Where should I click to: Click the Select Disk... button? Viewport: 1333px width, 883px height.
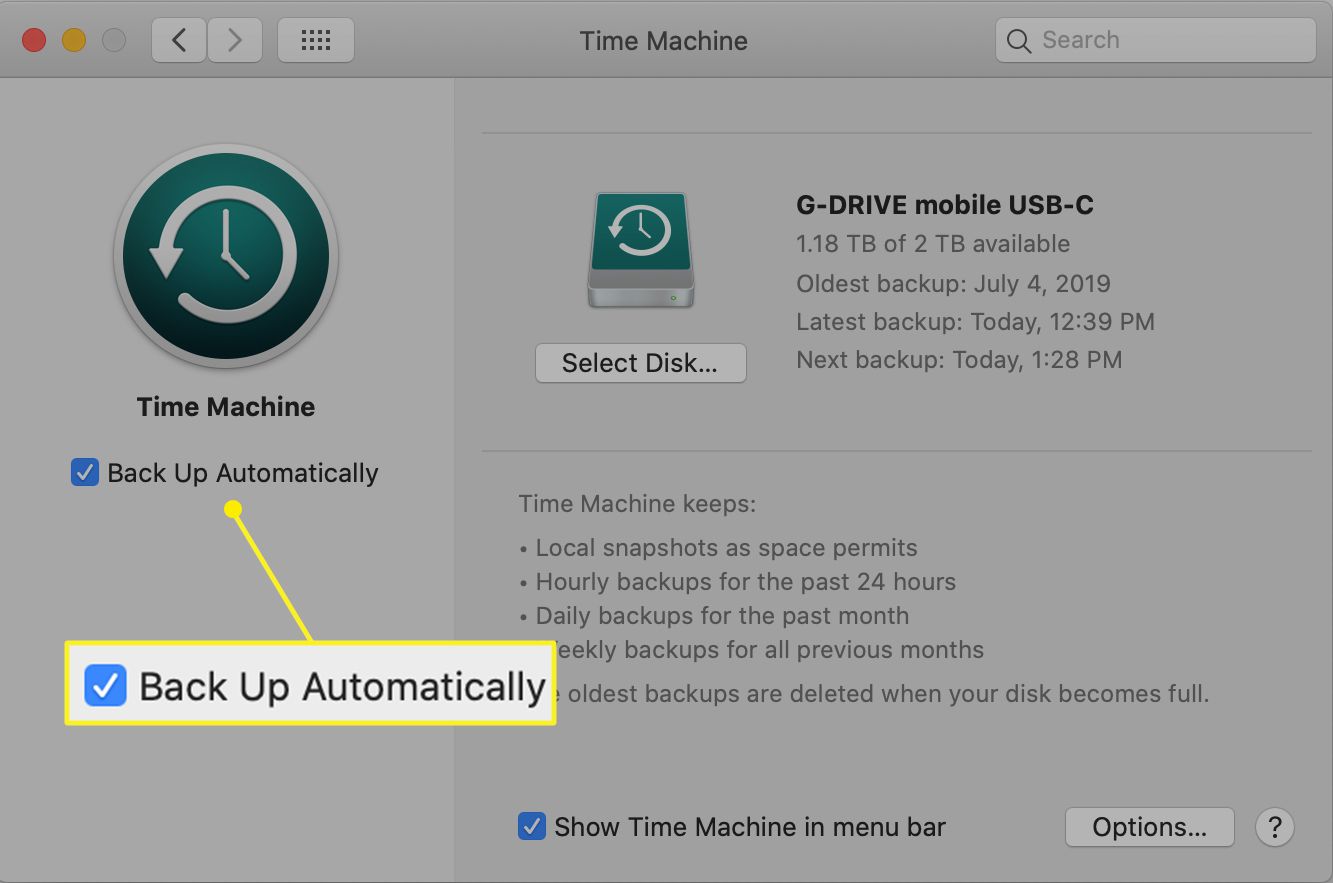click(640, 363)
